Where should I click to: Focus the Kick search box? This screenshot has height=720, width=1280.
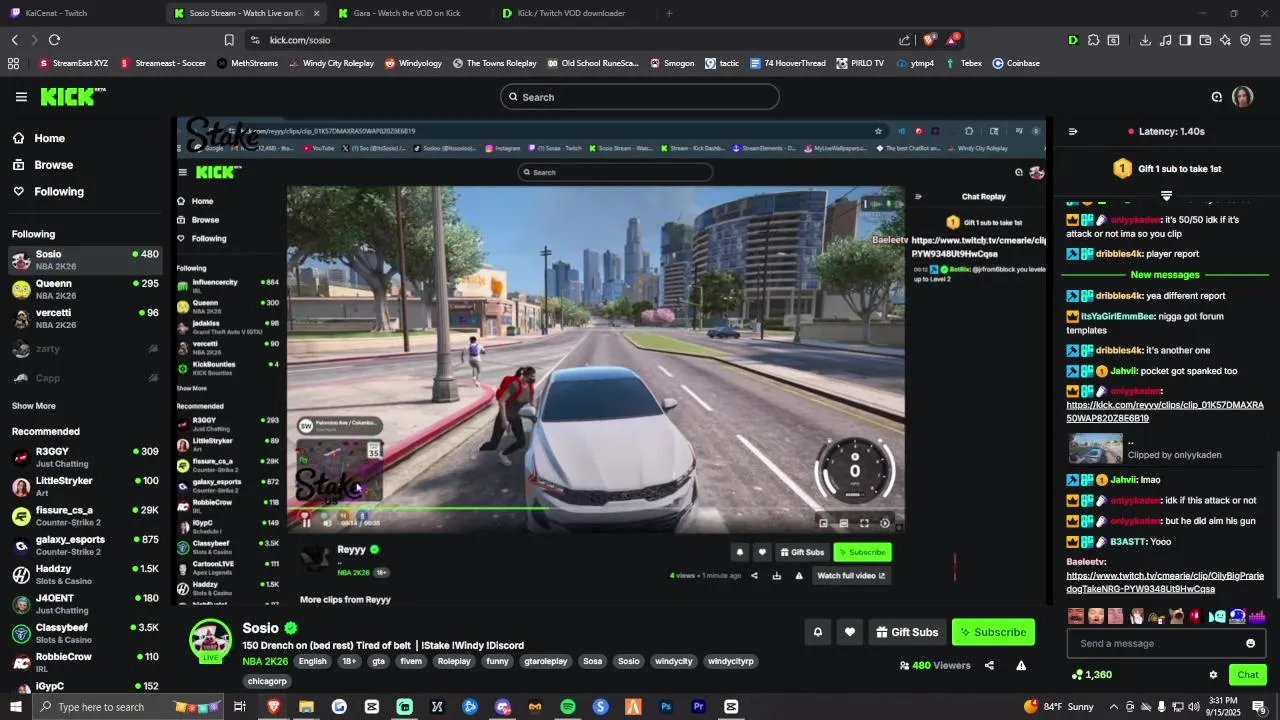point(640,97)
